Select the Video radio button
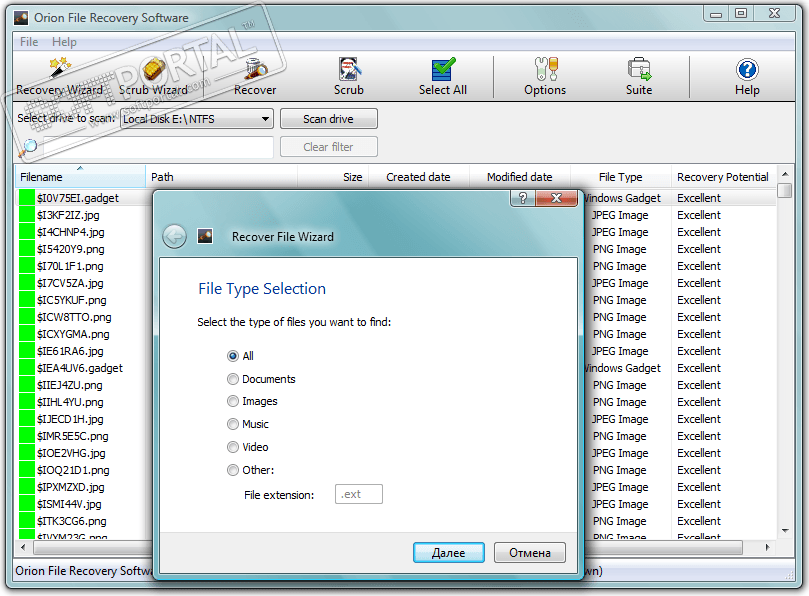Image resolution: width=809 pixels, height=596 pixels. pos(233,447)
